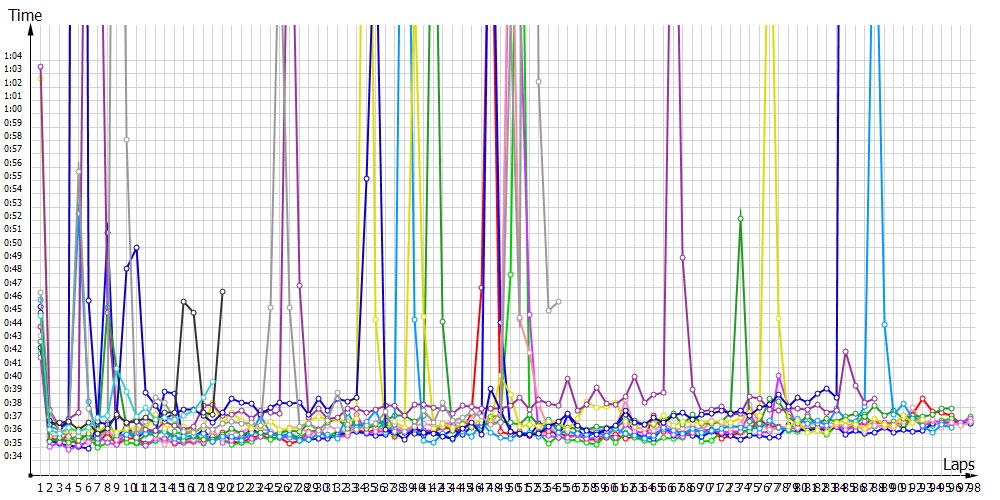This screenshot has height=500, width=1000.
Task: Select the gray point near 0:58 on lap 10
Action: pos(126,140)
